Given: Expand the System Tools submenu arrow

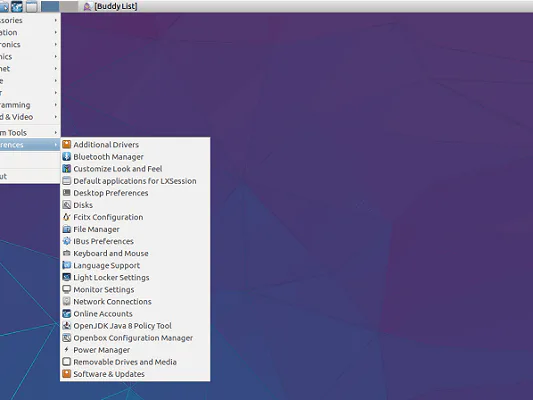Looking at the screenshot, I should (x=55, y=133).
